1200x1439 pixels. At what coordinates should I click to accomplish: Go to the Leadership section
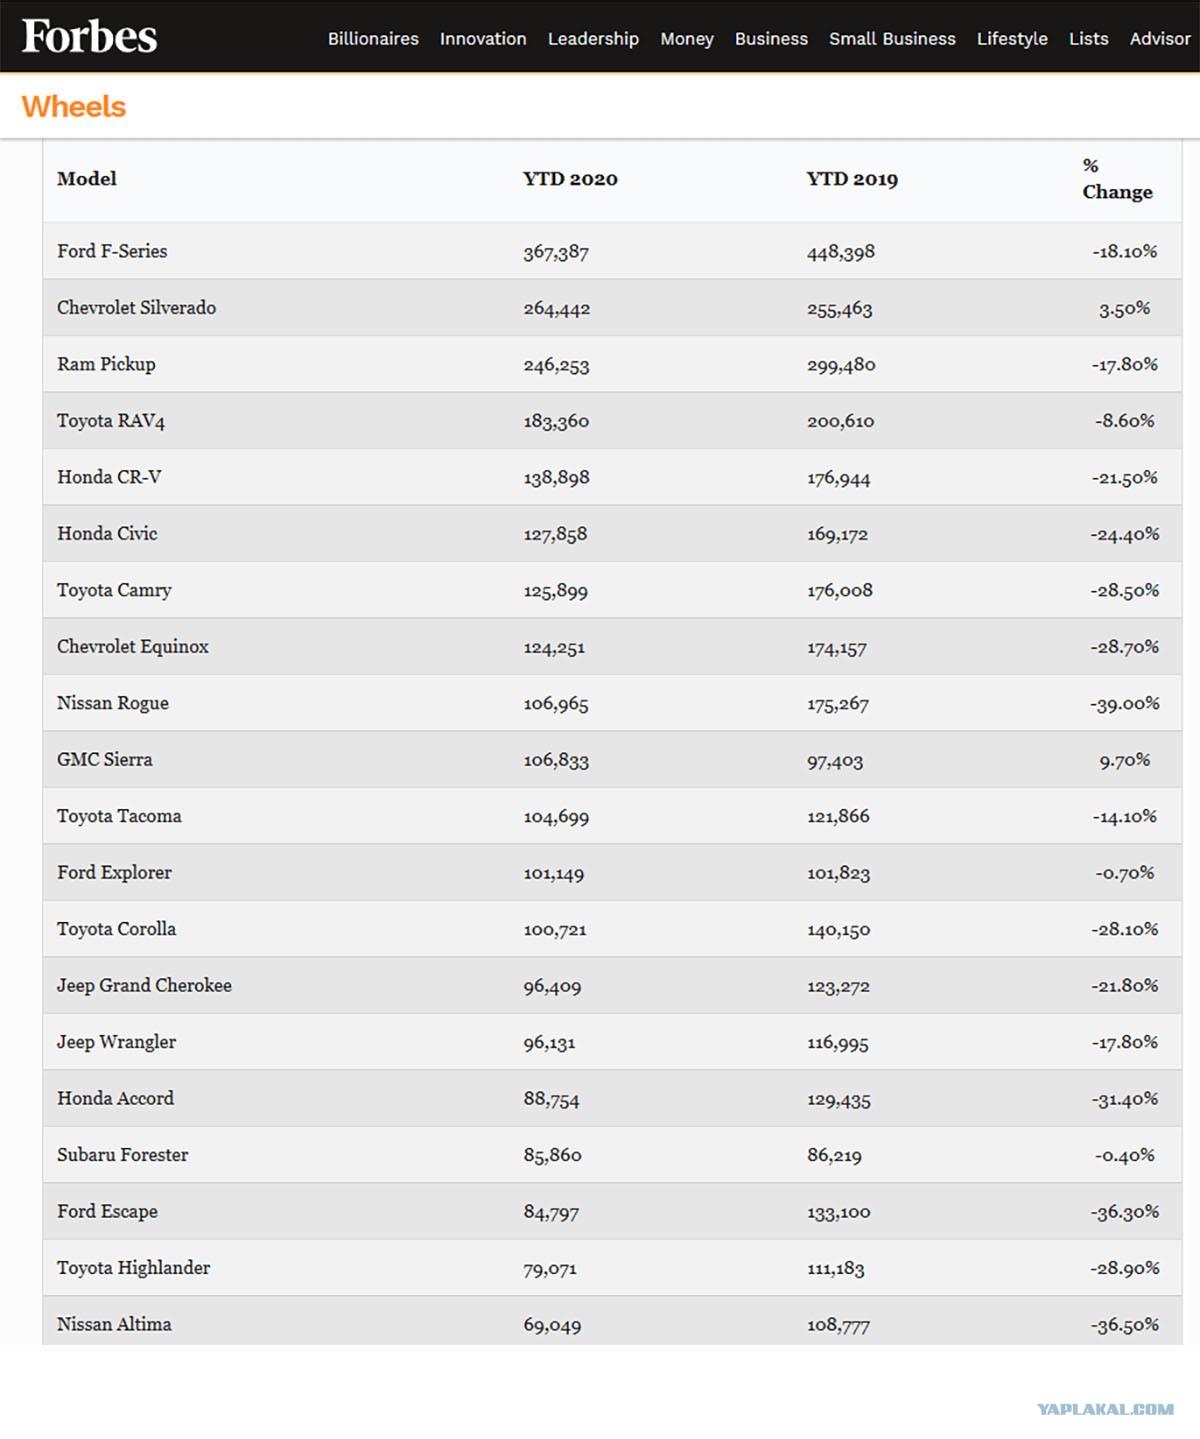(593, 39)
